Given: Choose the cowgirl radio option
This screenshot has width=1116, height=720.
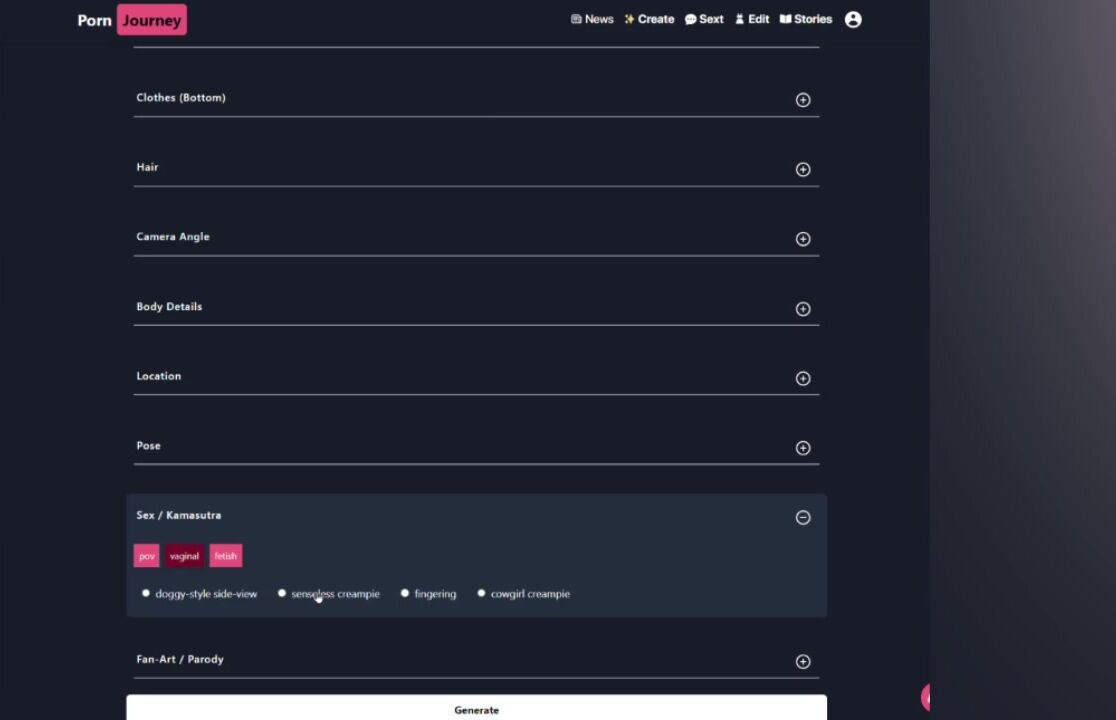Looking at the screenshot, I should click(481, 593).
